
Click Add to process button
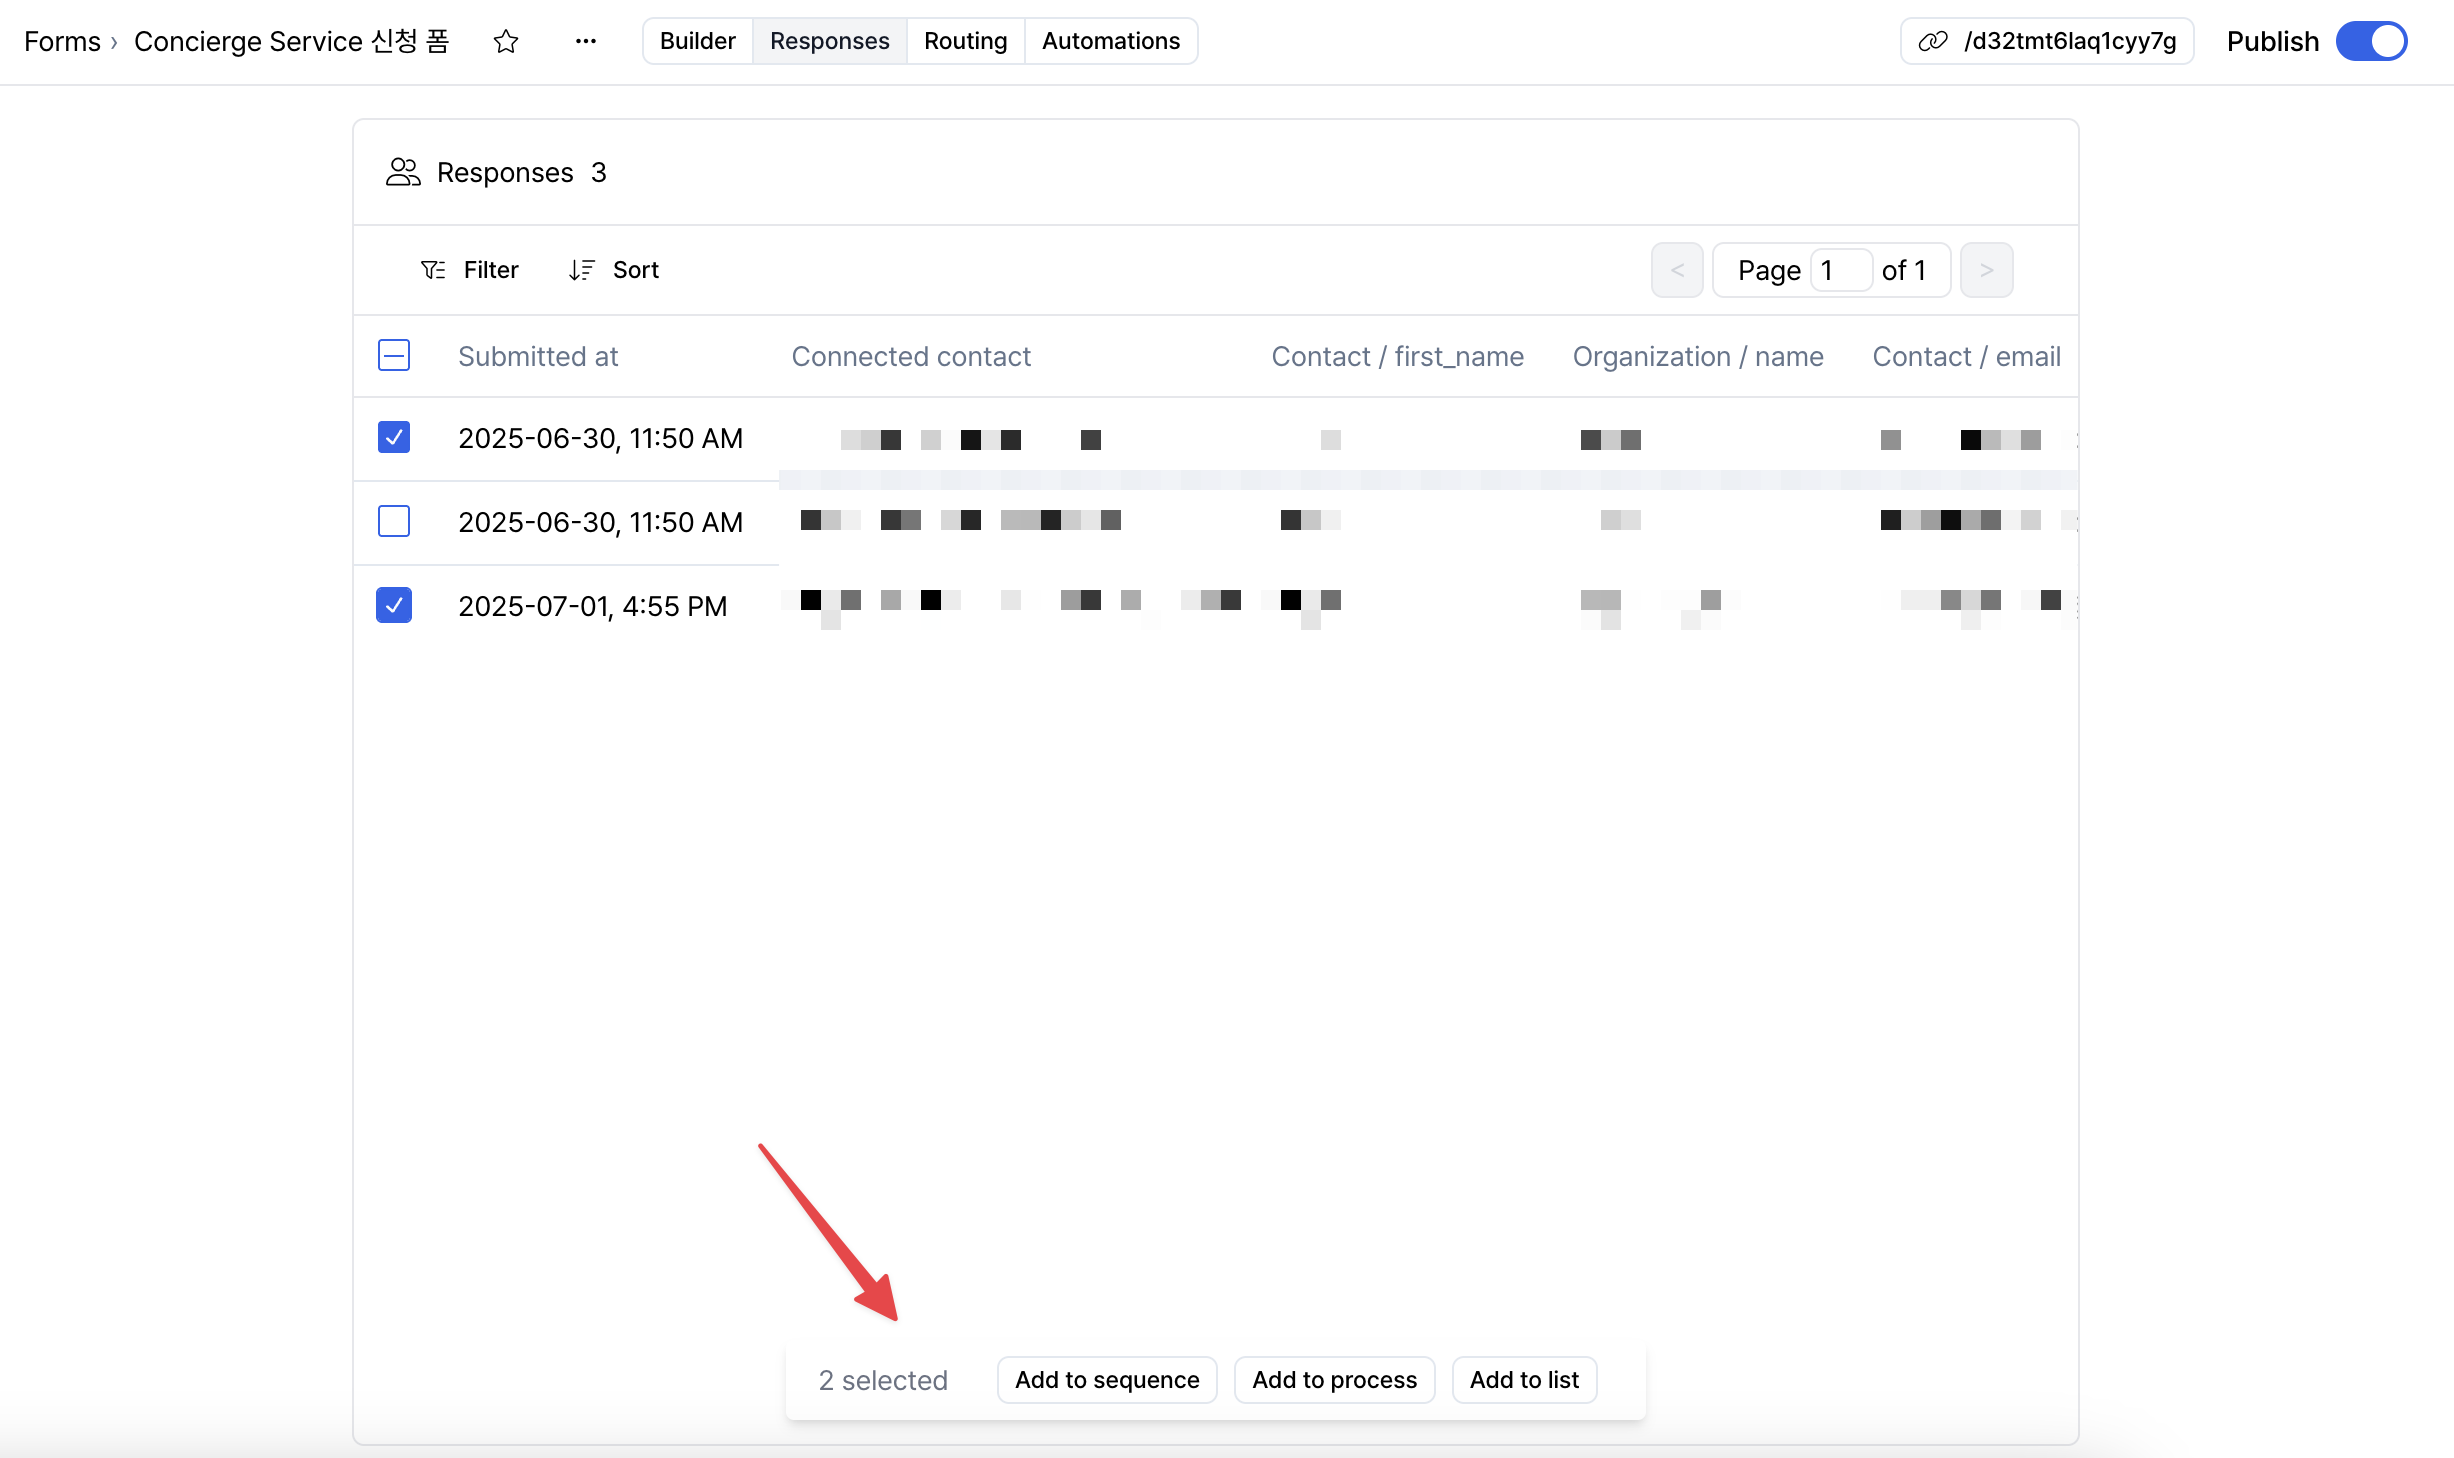tap(1334, 1380)
